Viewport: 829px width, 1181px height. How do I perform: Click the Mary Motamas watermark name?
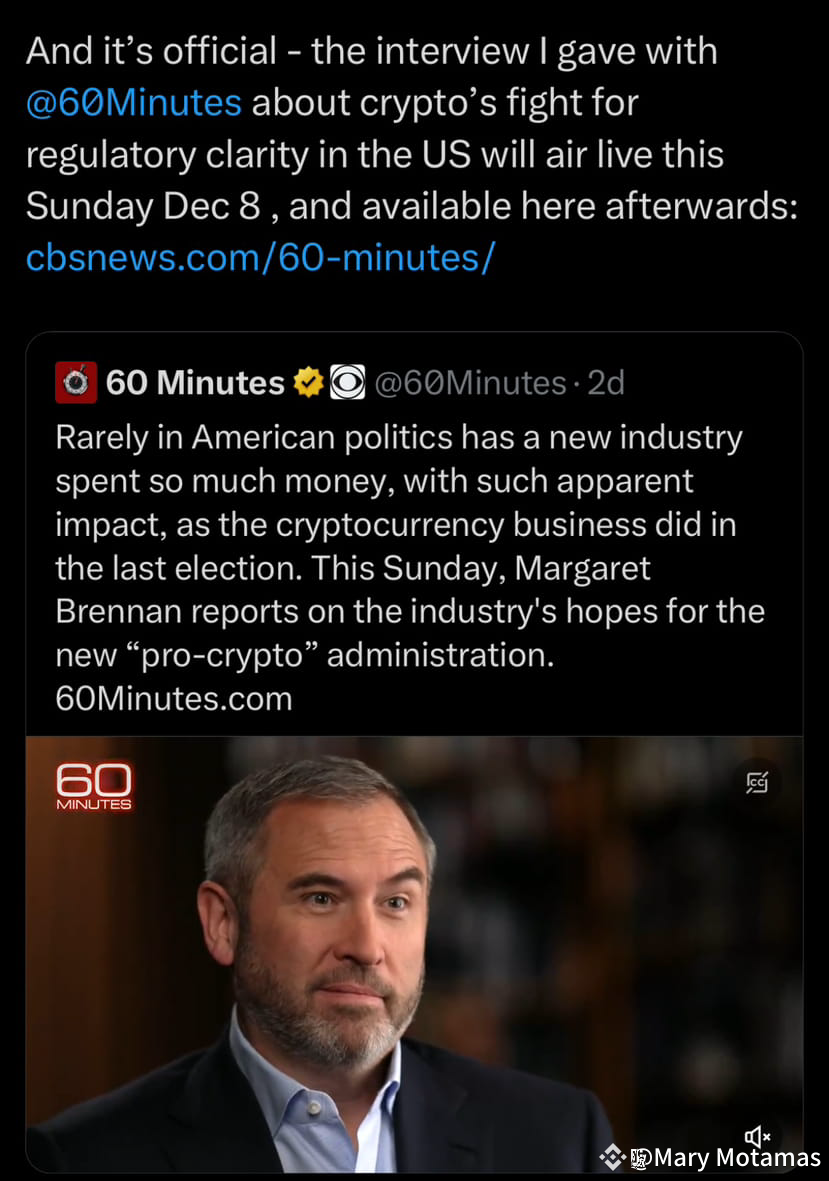pos(737,1157)
